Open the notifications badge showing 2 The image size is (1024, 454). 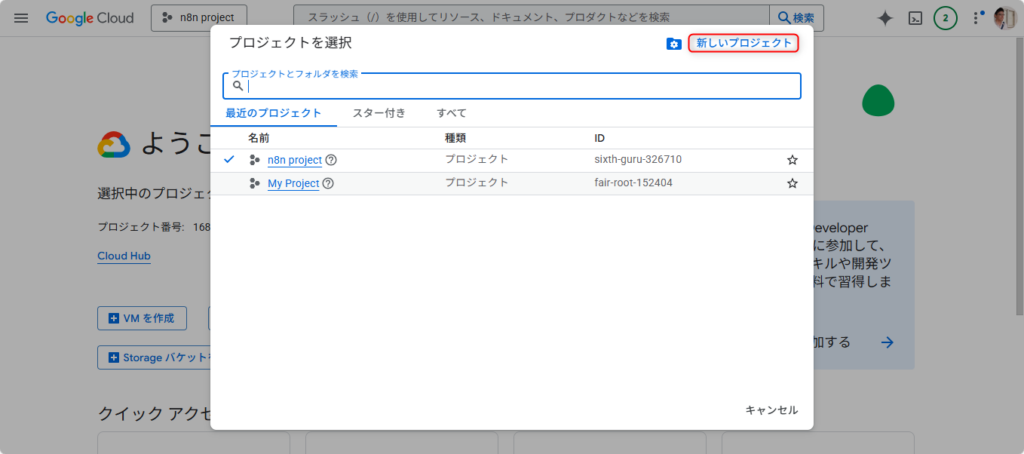click(945, 18)
